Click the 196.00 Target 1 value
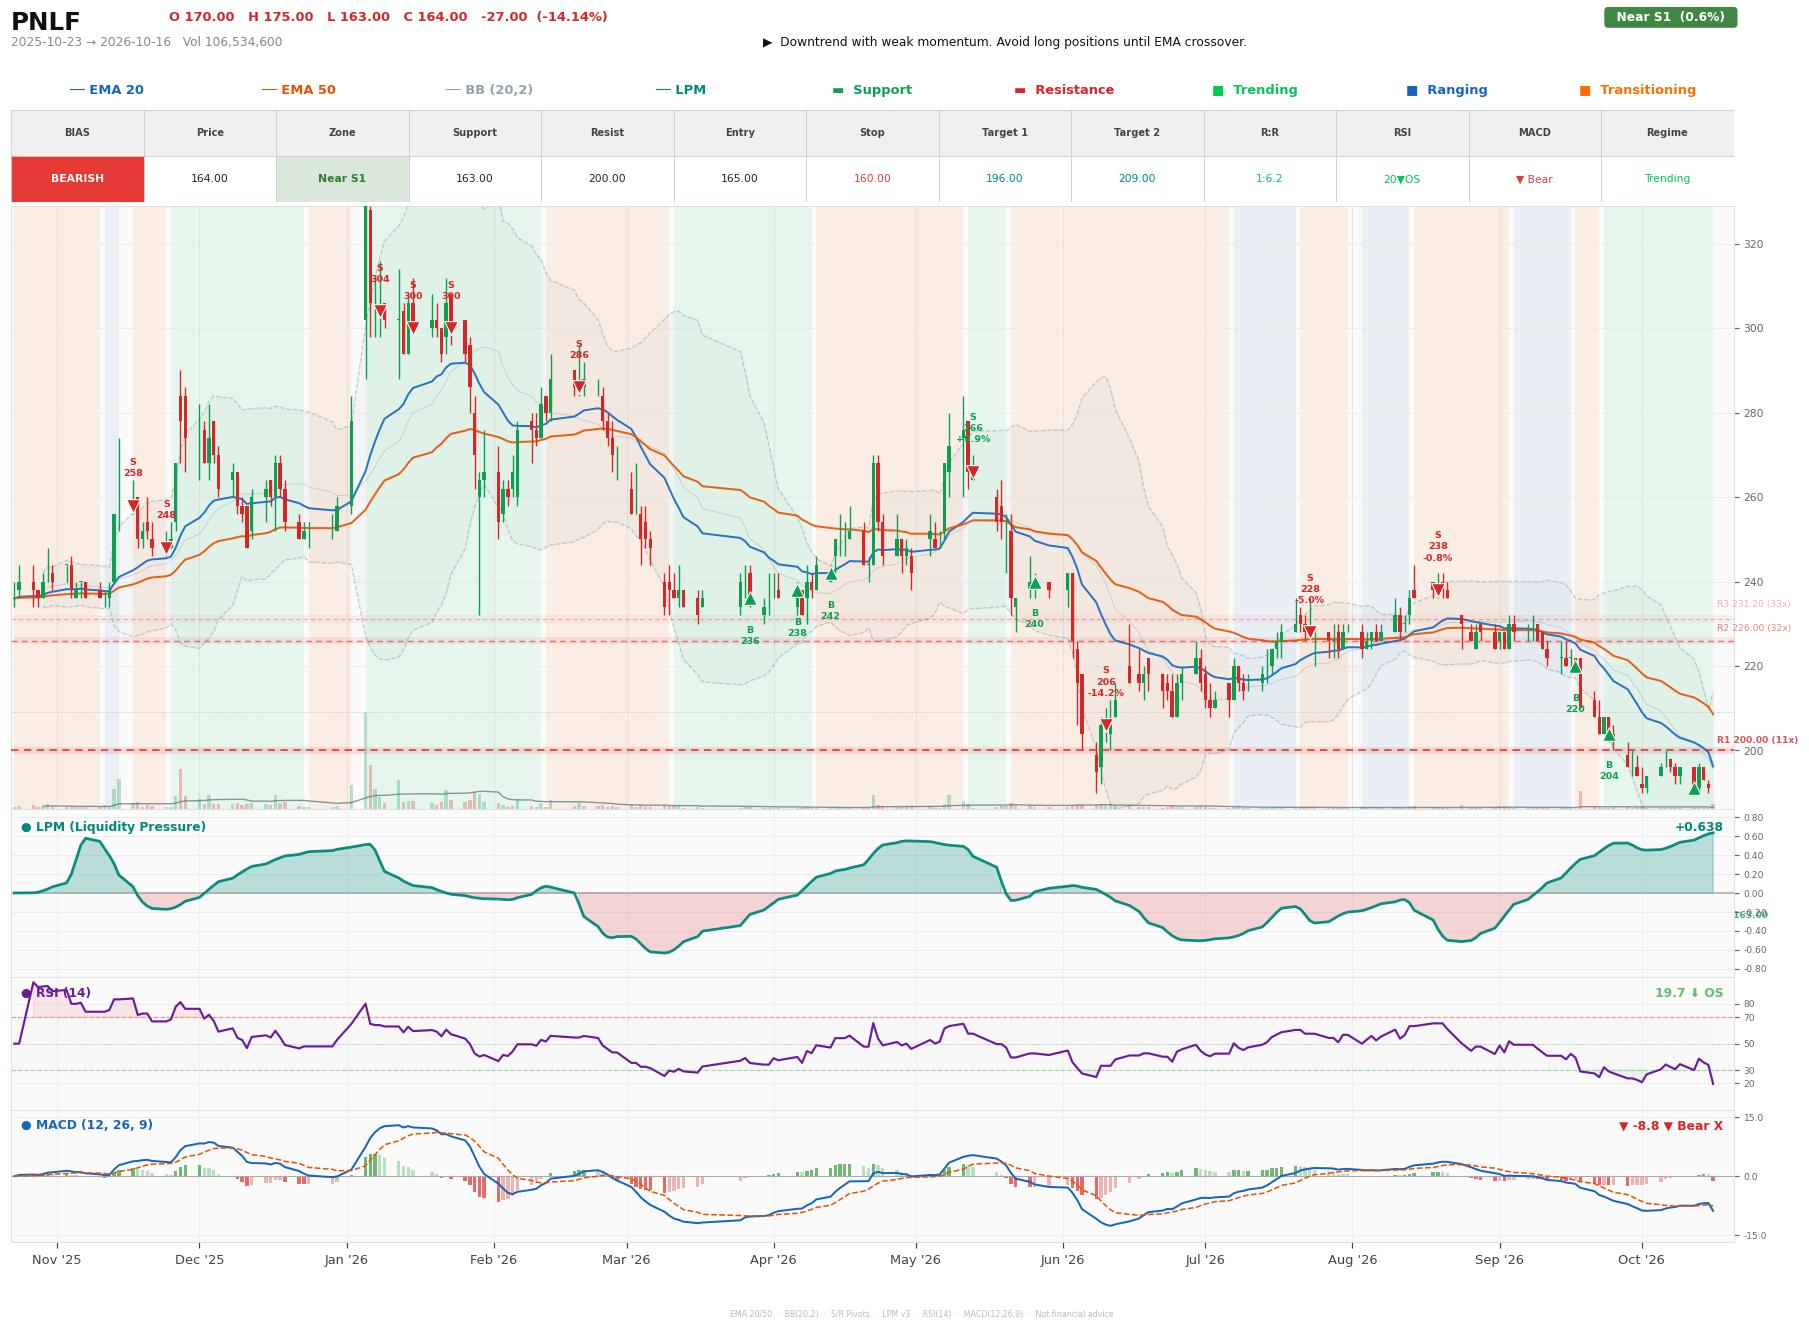Screen dimensions: 1809x1330 tap(1004, 179)
